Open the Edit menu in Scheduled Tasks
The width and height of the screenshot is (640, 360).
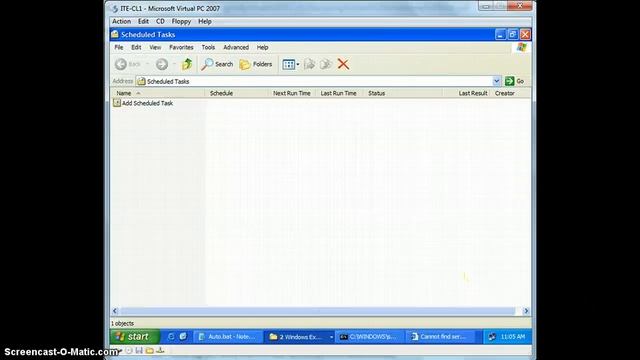[136, 47]
